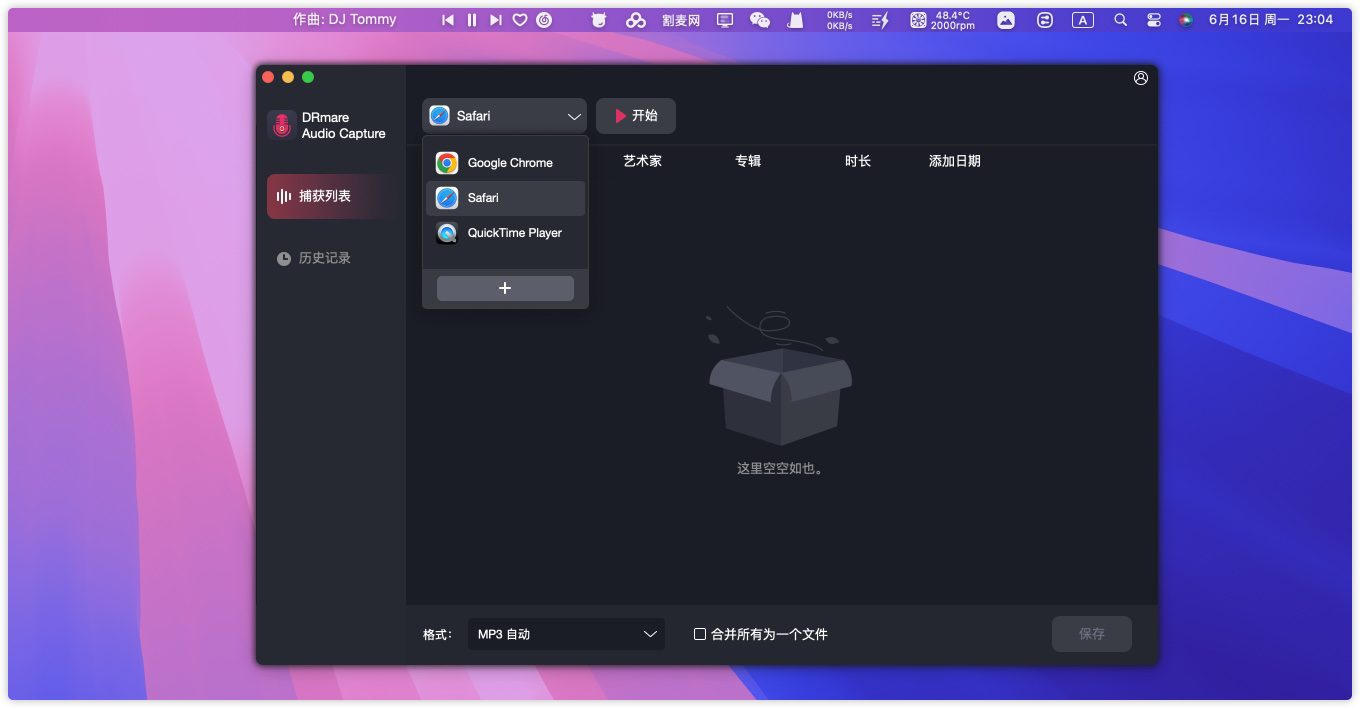The image size is (1360, 708).
Task: Select Google Chrome from the source list
Action: [505, 163]
